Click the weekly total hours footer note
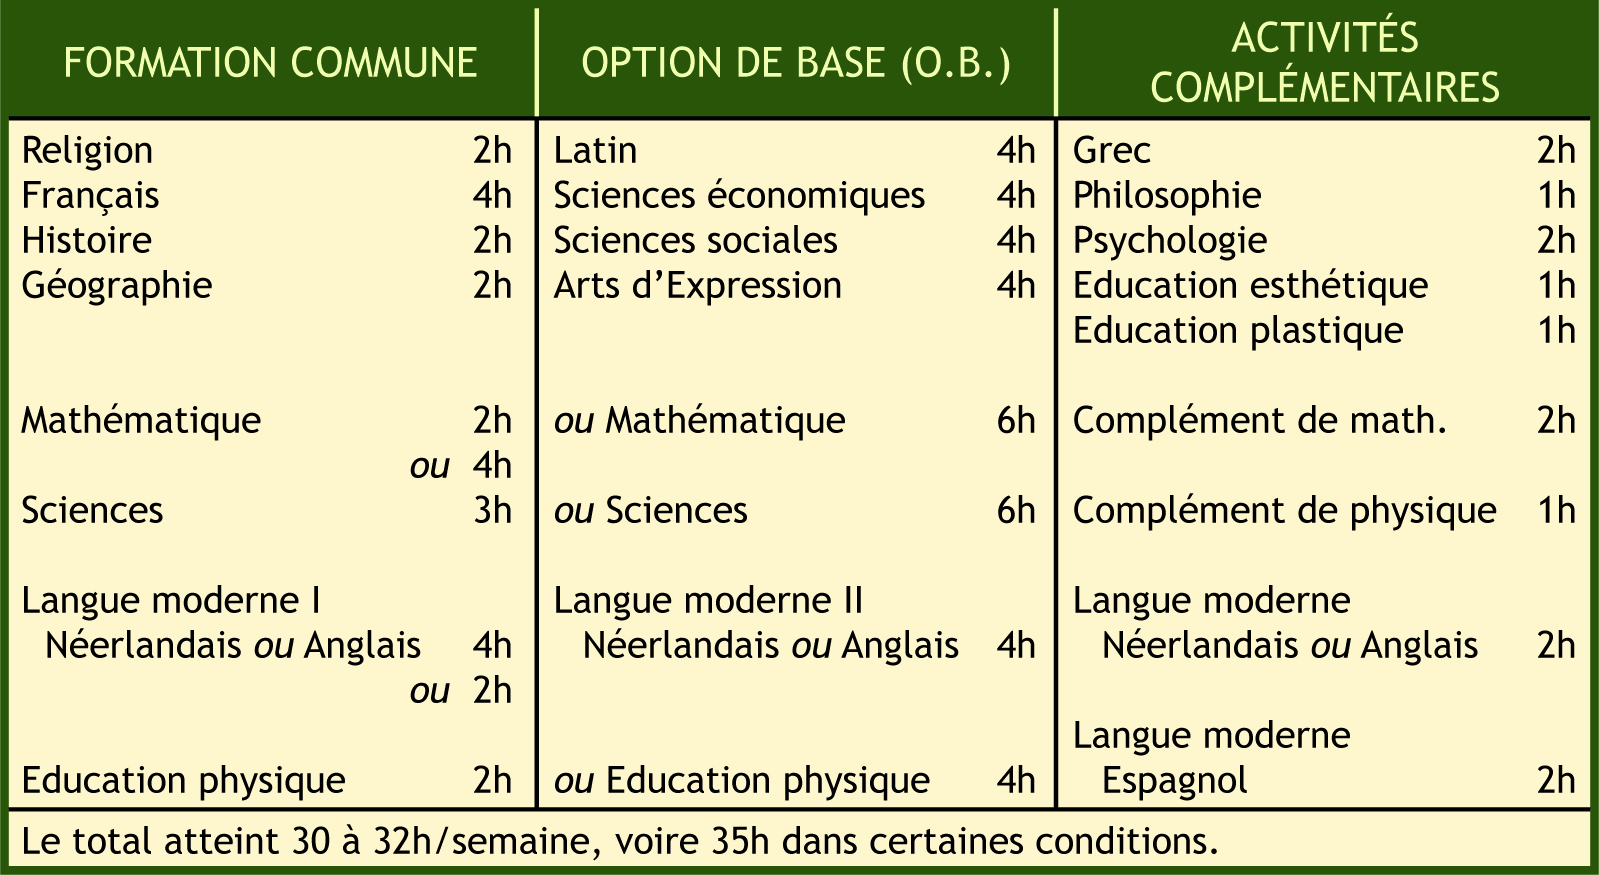This screenshot has height=875, width=1599. pyautogui.click(x=620, y=841)
